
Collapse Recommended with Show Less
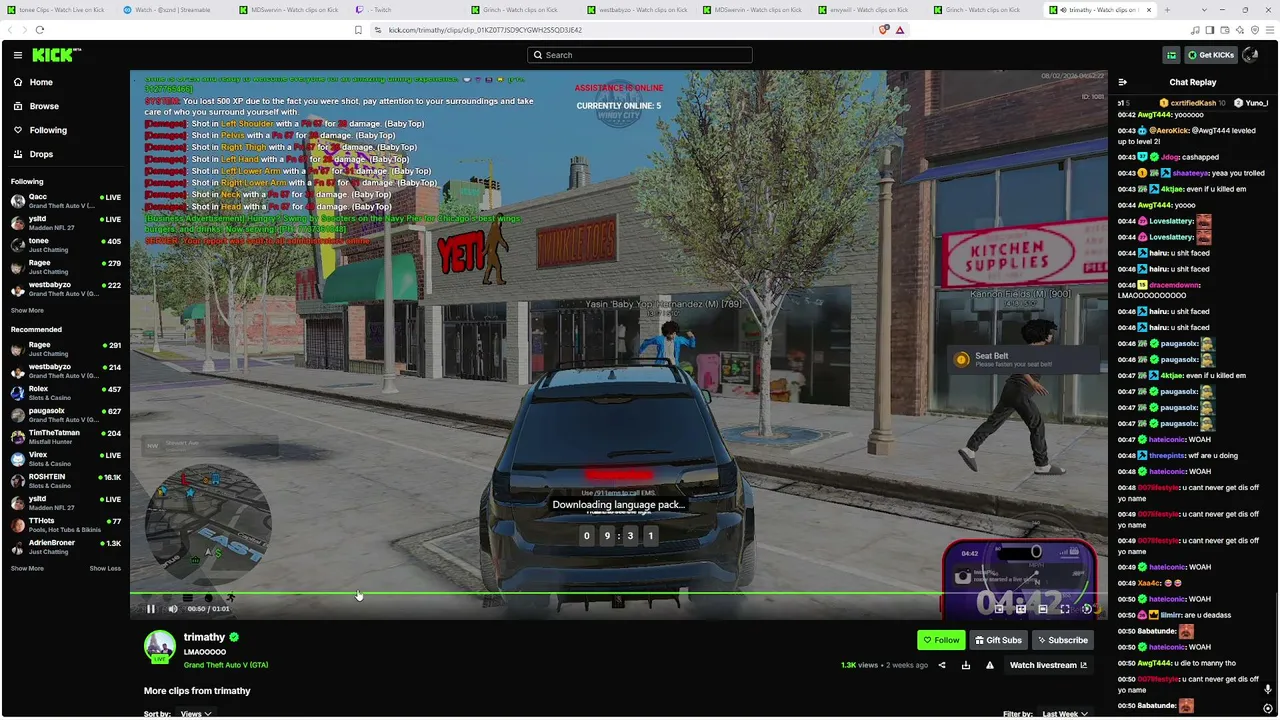[105, 568]
